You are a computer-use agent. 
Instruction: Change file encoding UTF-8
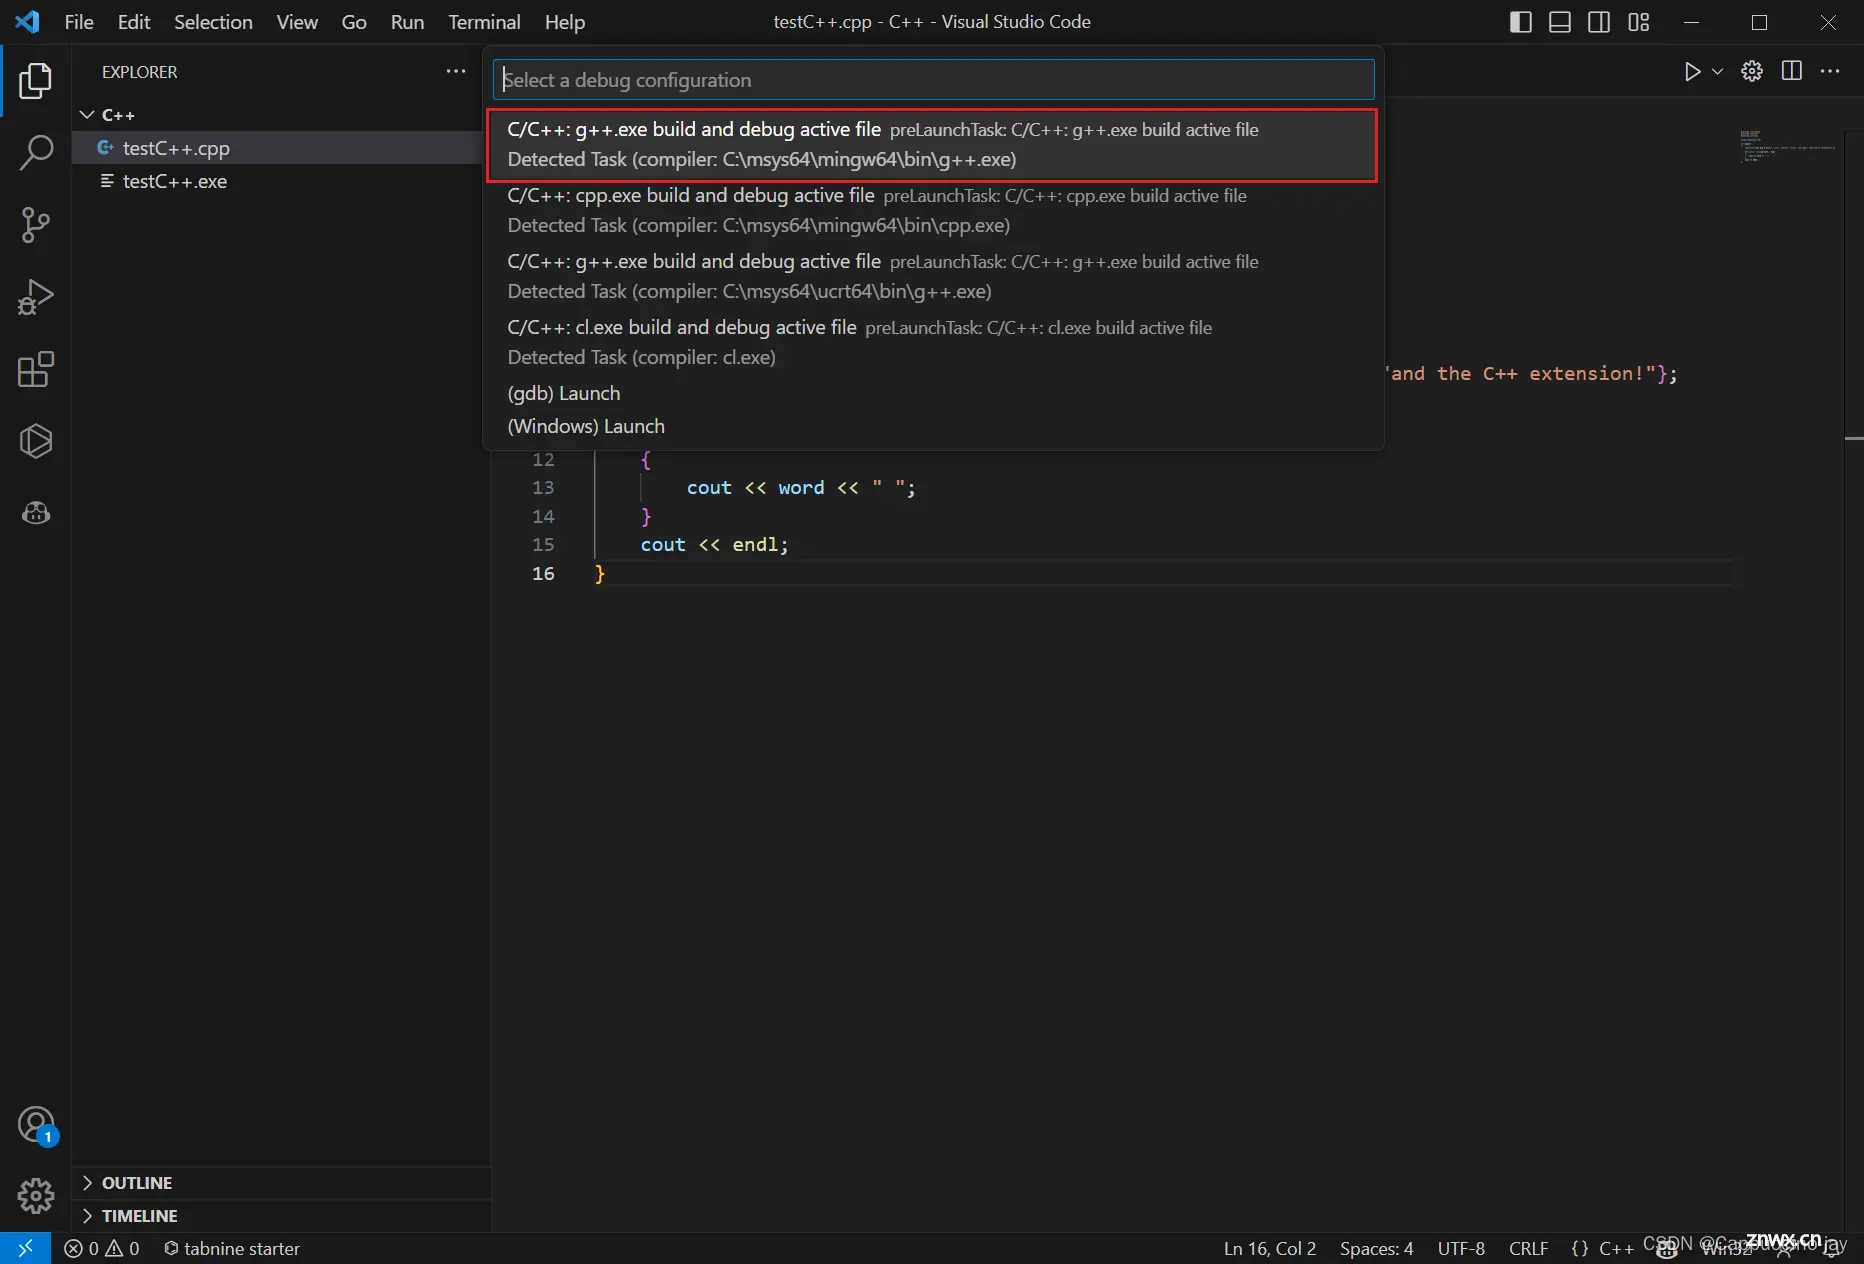tap(1461, 1248)
